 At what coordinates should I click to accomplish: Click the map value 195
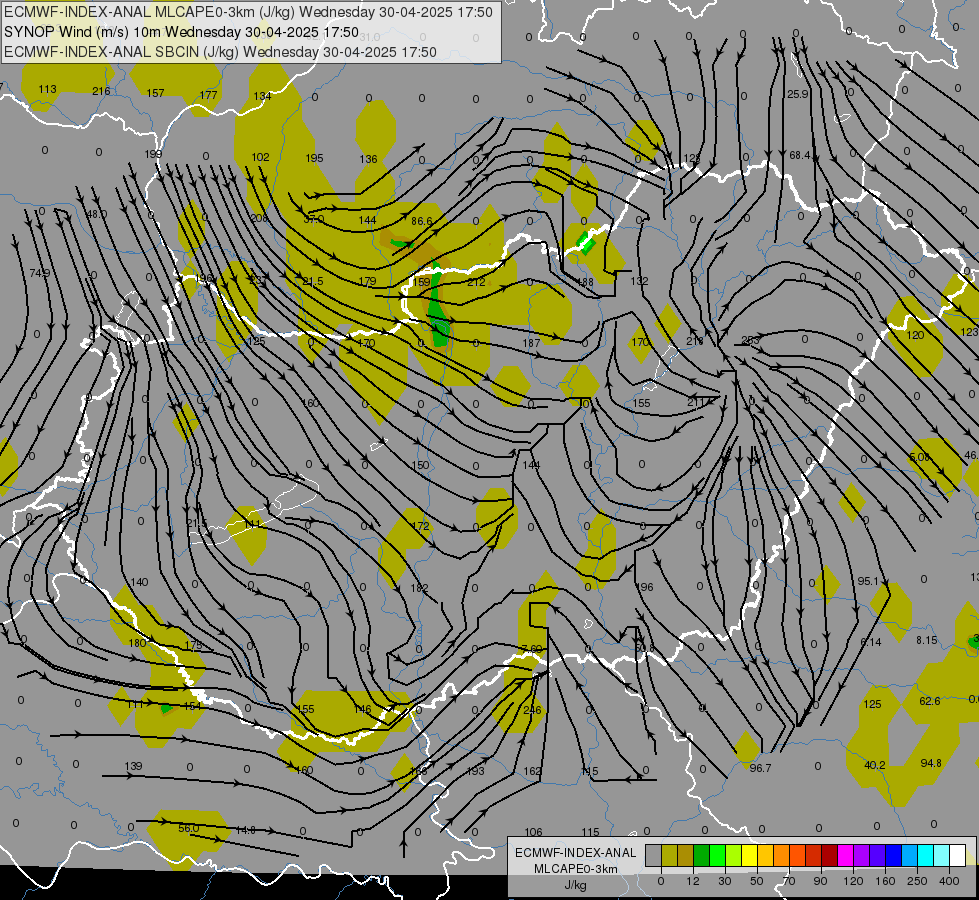pos(314,158)
